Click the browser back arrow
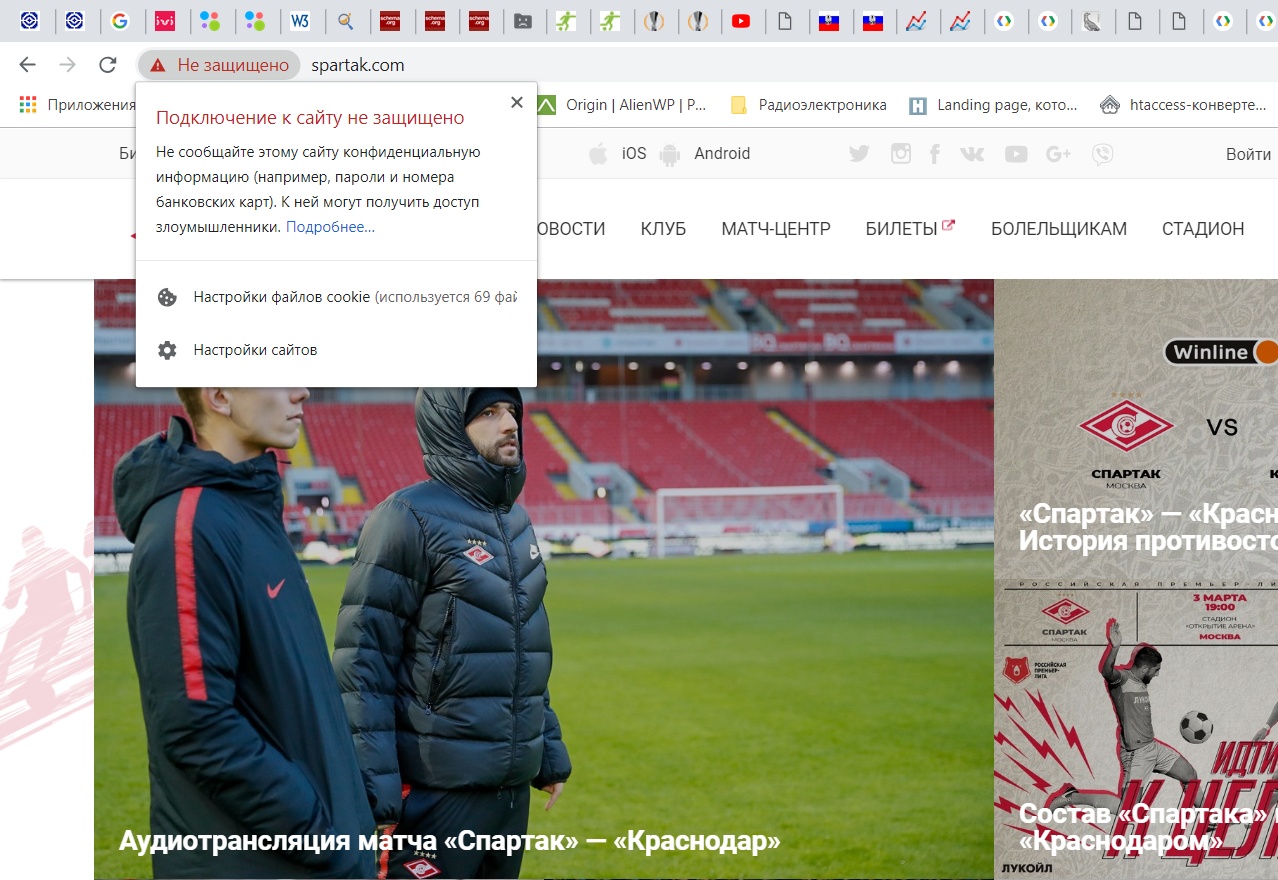The width and height of the screenshot is (1278, 880). click(x=27, y=65)
